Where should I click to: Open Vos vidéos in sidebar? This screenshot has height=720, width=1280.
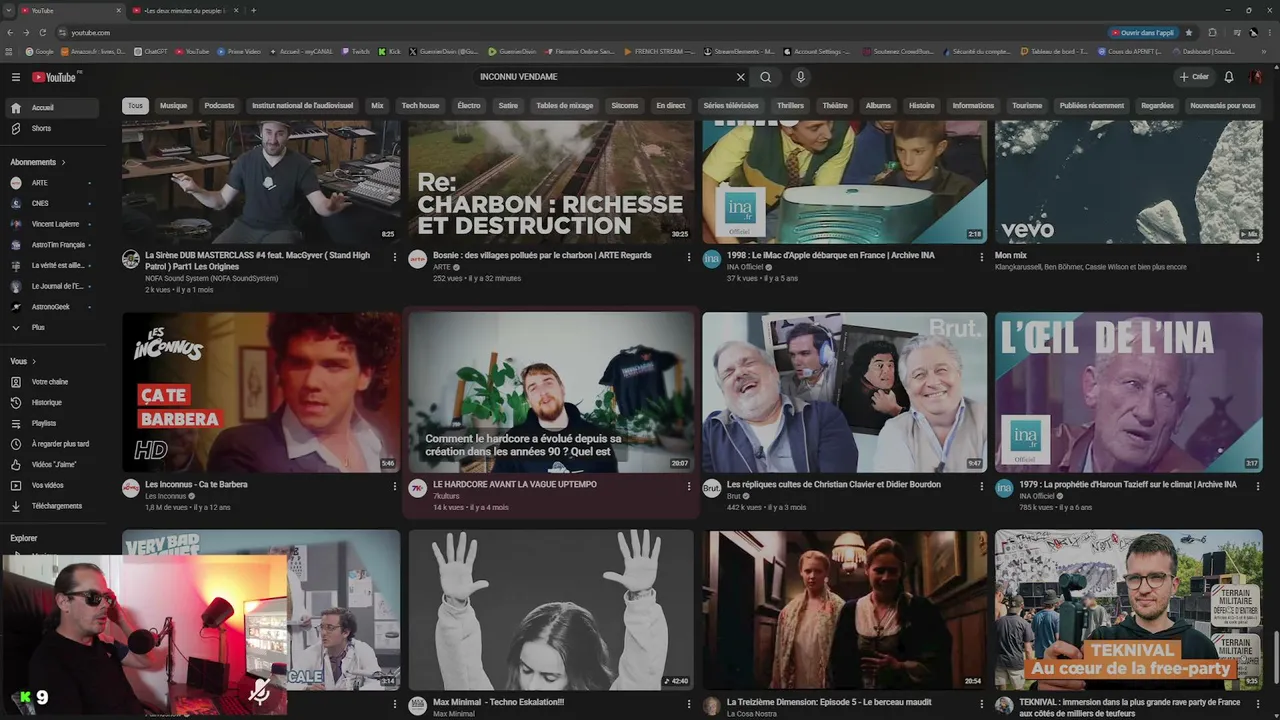click(54, 485)
